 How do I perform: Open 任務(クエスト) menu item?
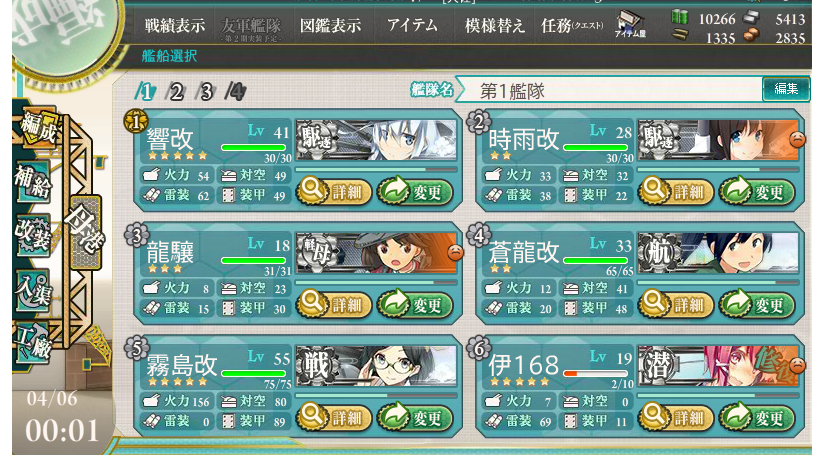pos(572,25)
